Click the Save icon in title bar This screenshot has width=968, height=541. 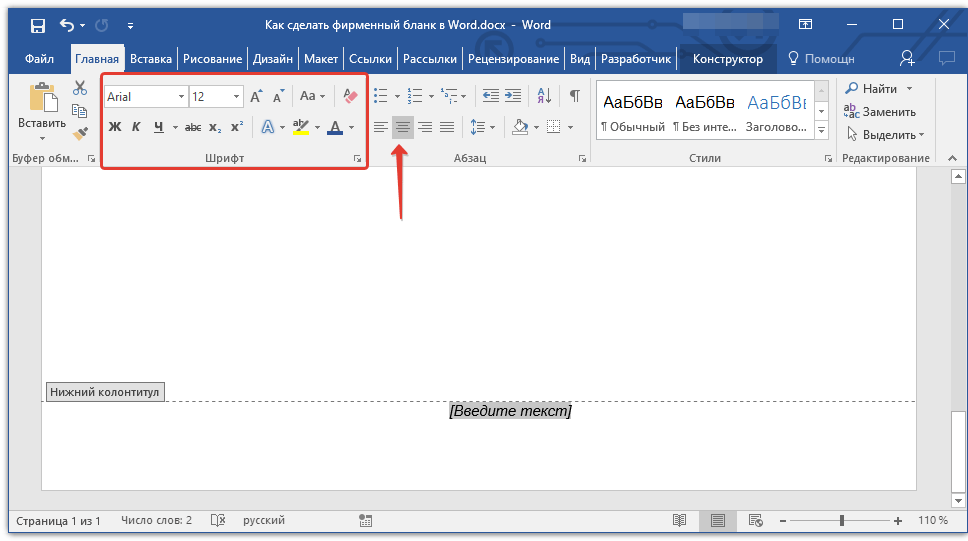[x=37, y=25]
